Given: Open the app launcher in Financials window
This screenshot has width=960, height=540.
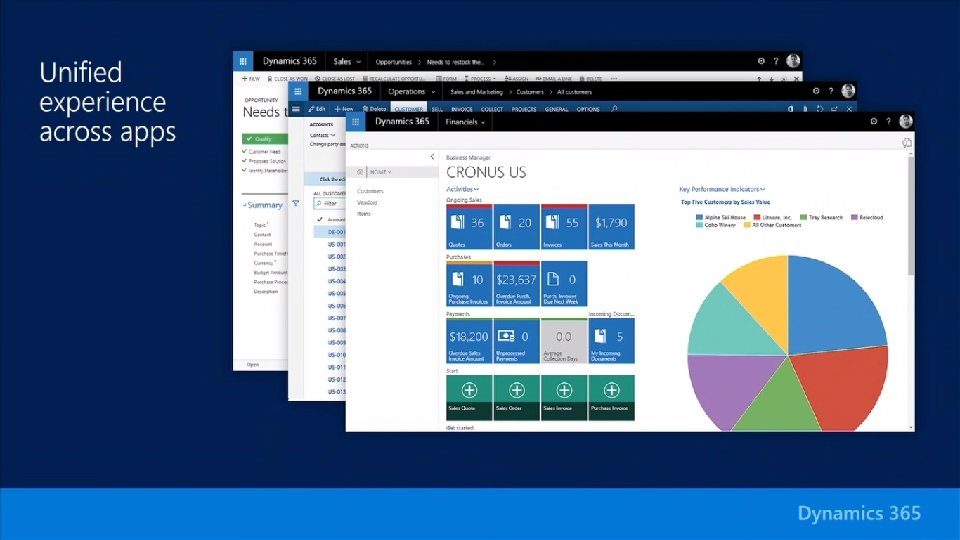Looking at the screenshot, I should [355, 122].
